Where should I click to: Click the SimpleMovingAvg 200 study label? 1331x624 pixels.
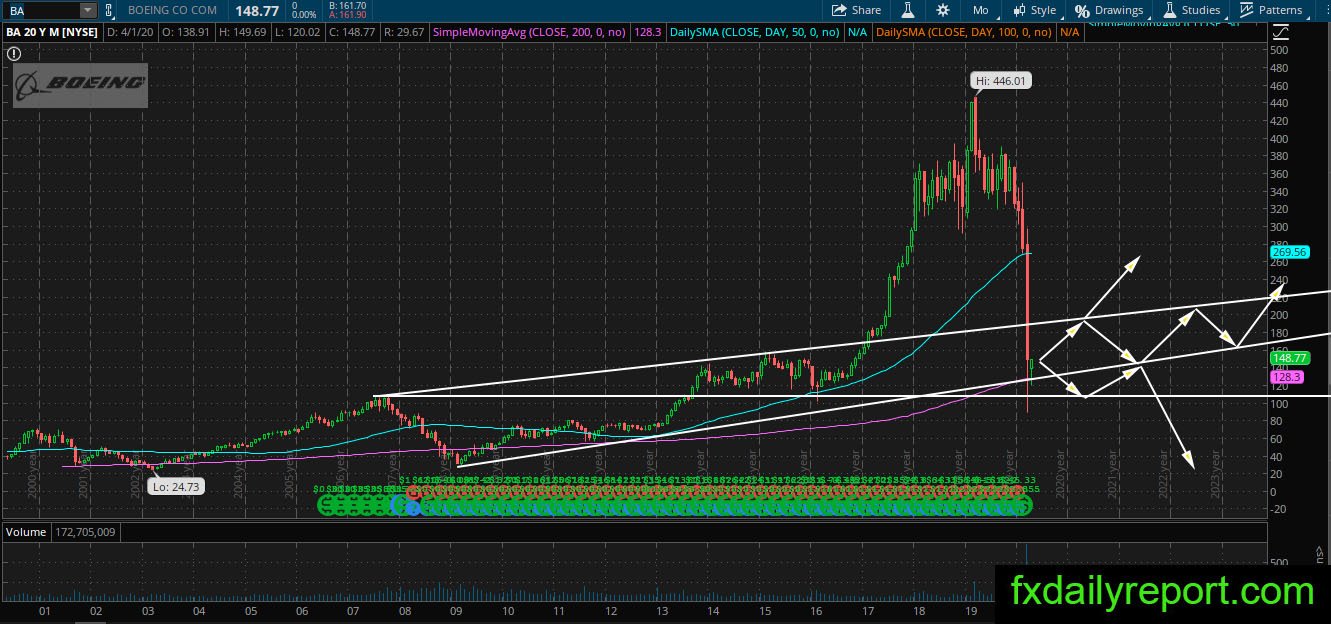click(x=531, y=32)
